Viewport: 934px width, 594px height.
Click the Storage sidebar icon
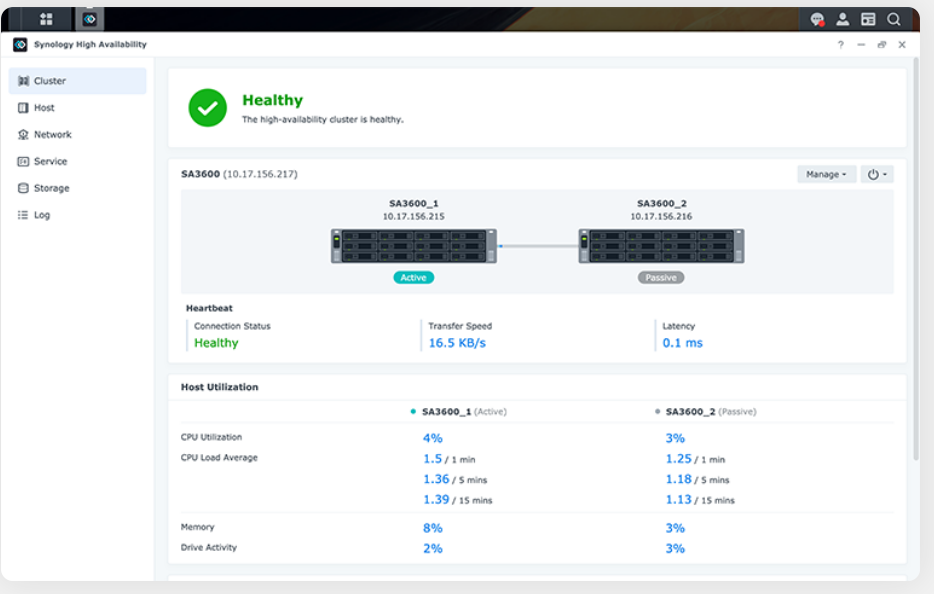[23, 188]
